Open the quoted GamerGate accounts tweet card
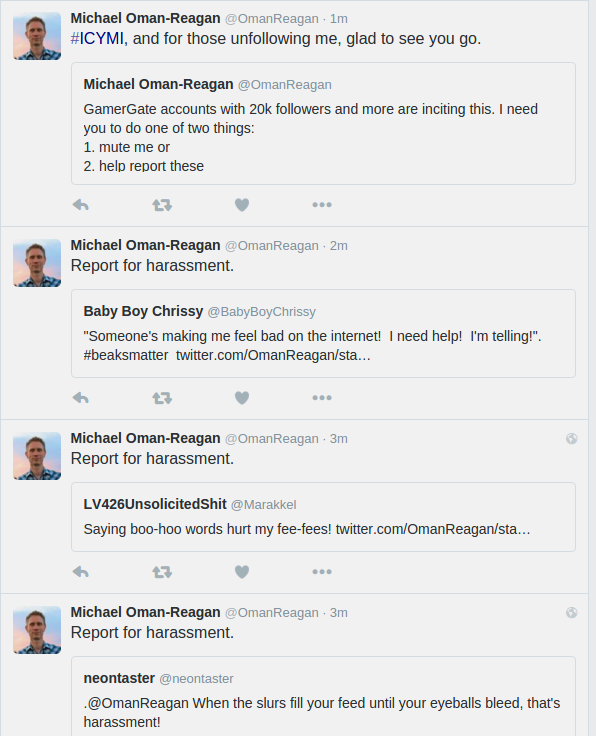The image size is (596, 736). click(x=323, y=123)
